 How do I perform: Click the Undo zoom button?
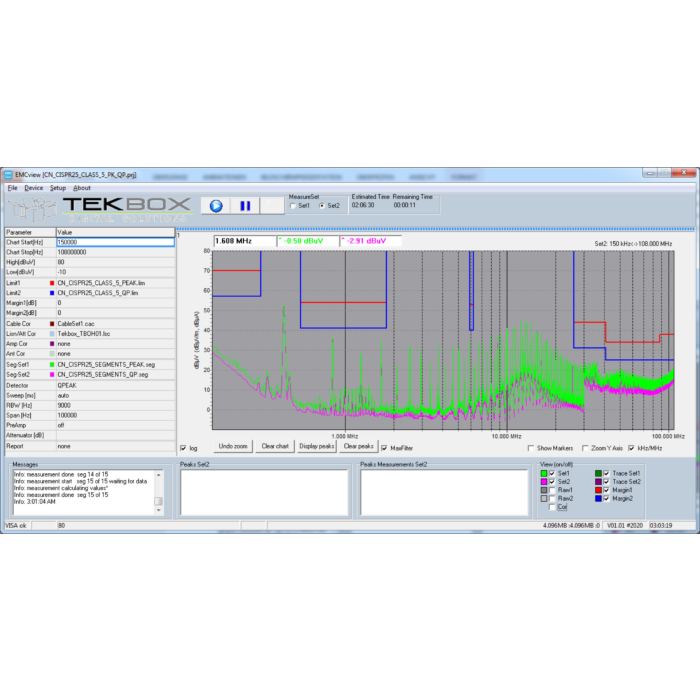pos(233,447)
